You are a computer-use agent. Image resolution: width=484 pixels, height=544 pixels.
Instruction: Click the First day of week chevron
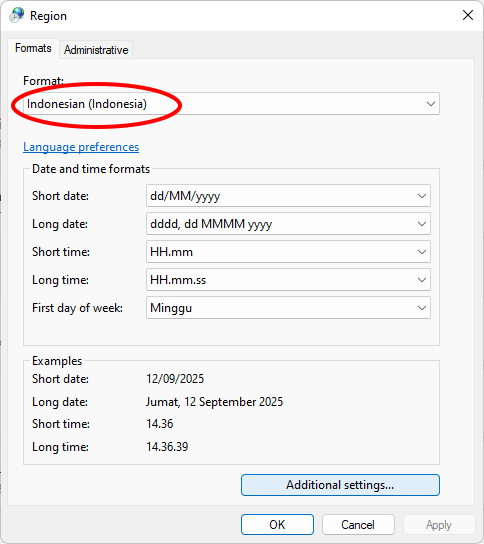tap(422, 308)
